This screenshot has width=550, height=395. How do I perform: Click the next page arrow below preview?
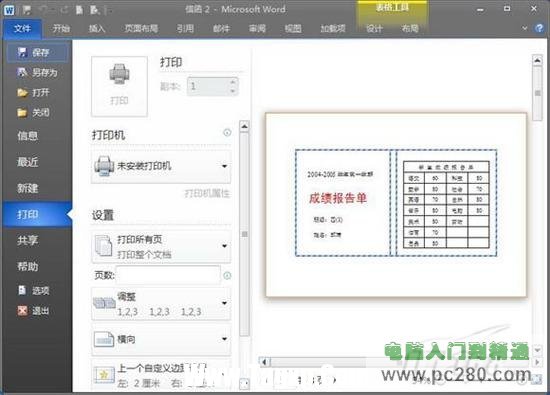(335, 380)
